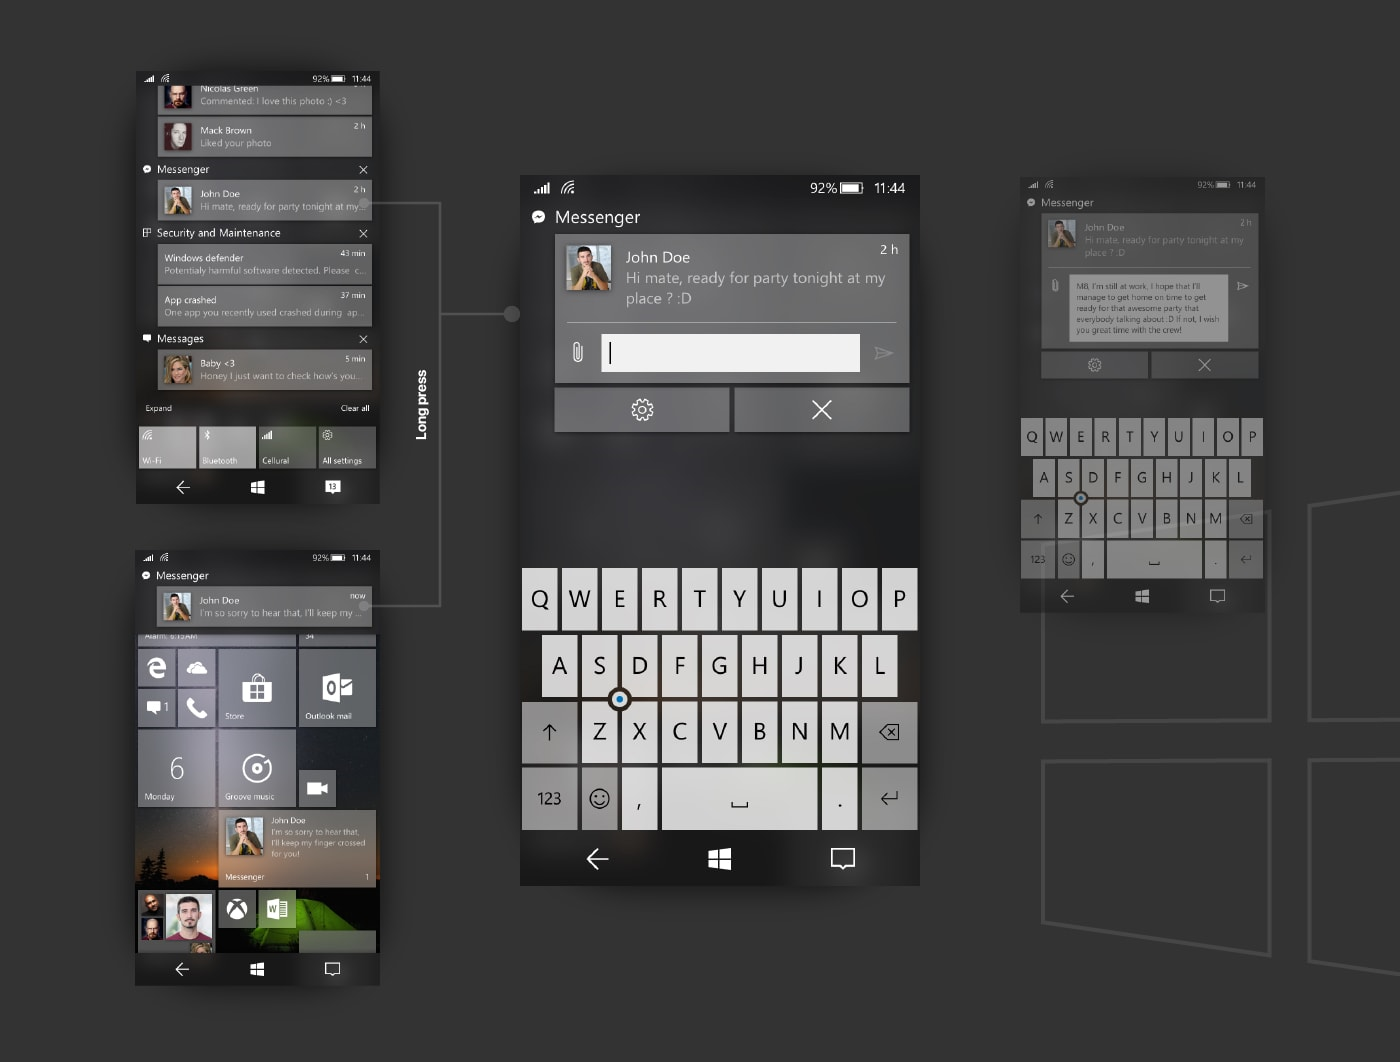The width and height of the screenshot is (1400, 1062).
Task: Open the Store tile on the start screen
Action: [257, 687]
